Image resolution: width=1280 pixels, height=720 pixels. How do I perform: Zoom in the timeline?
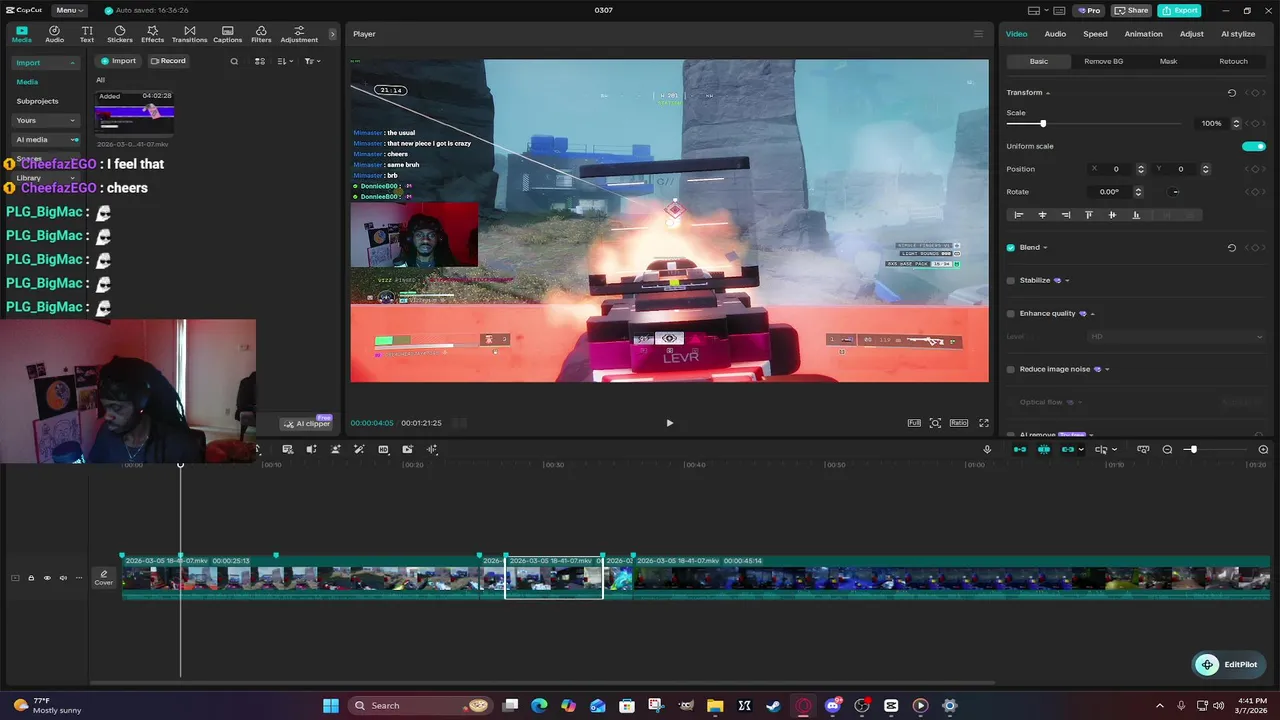1263,450
